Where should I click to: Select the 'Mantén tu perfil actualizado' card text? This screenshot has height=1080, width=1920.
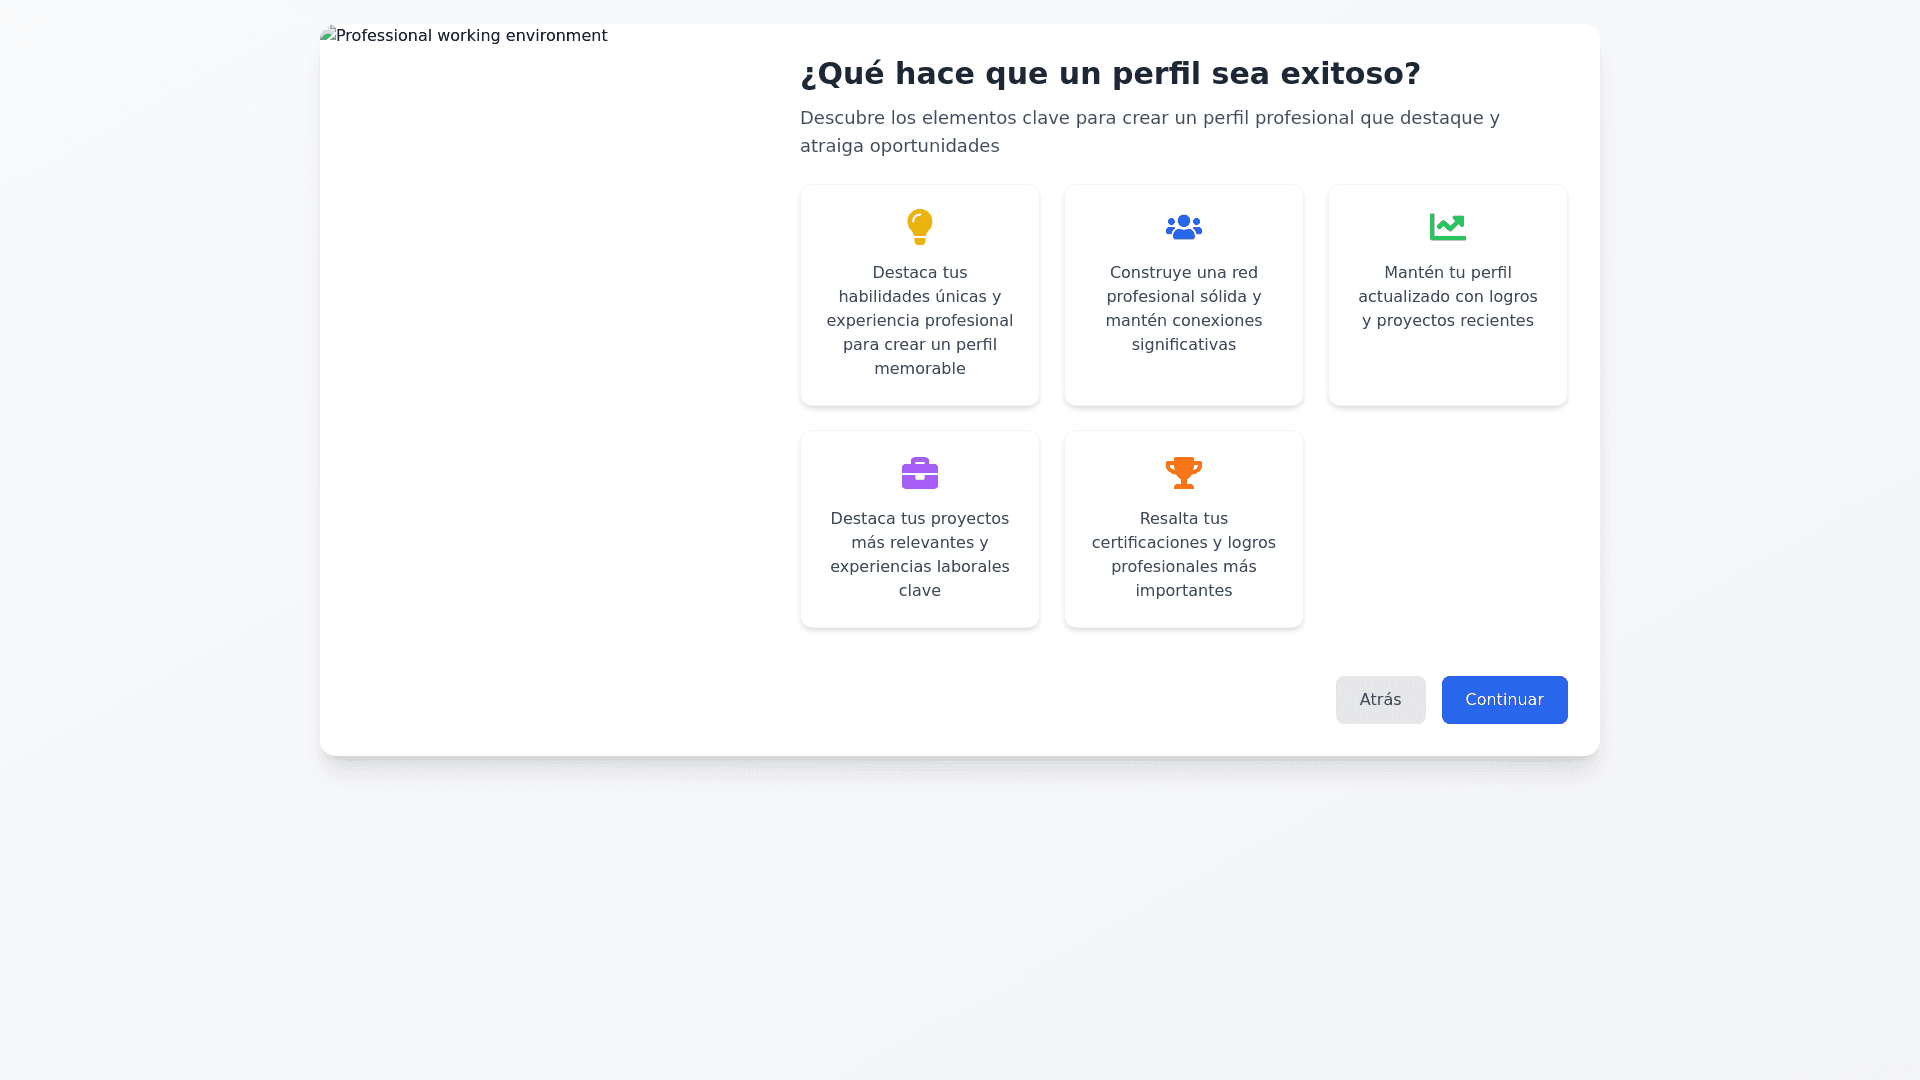[x=1447, y=296]
